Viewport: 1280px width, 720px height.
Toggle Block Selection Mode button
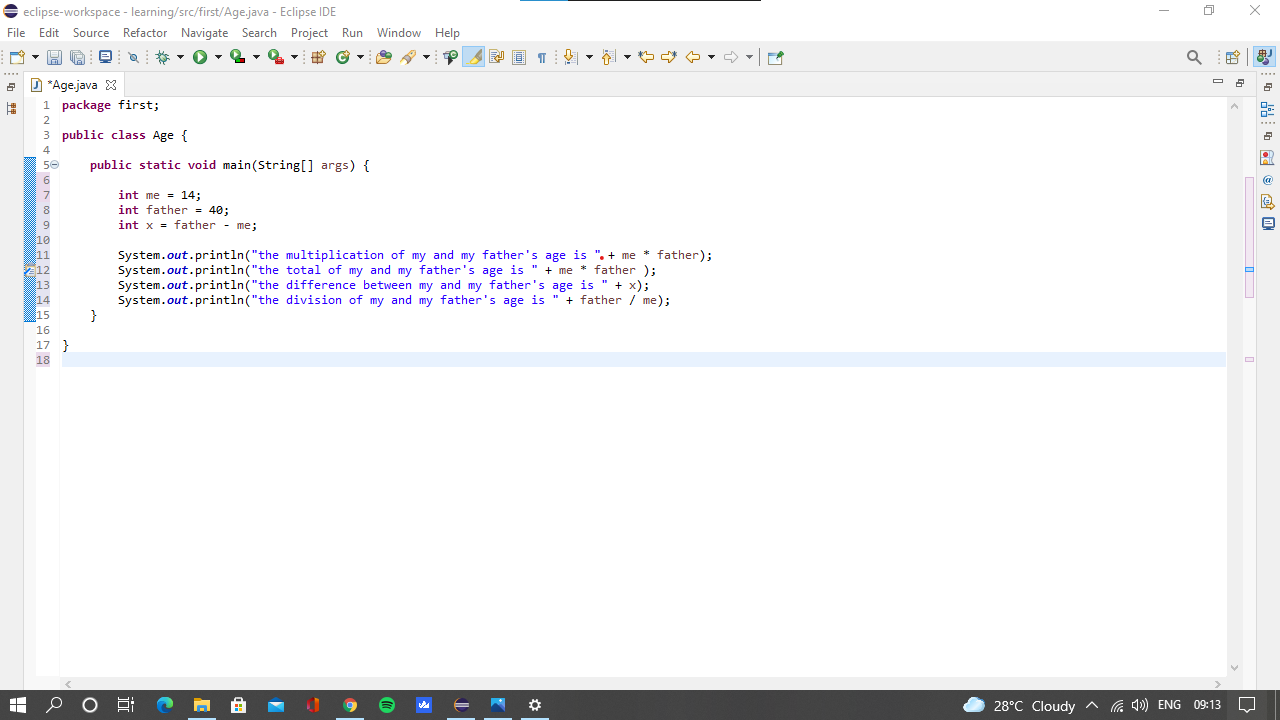519,57
